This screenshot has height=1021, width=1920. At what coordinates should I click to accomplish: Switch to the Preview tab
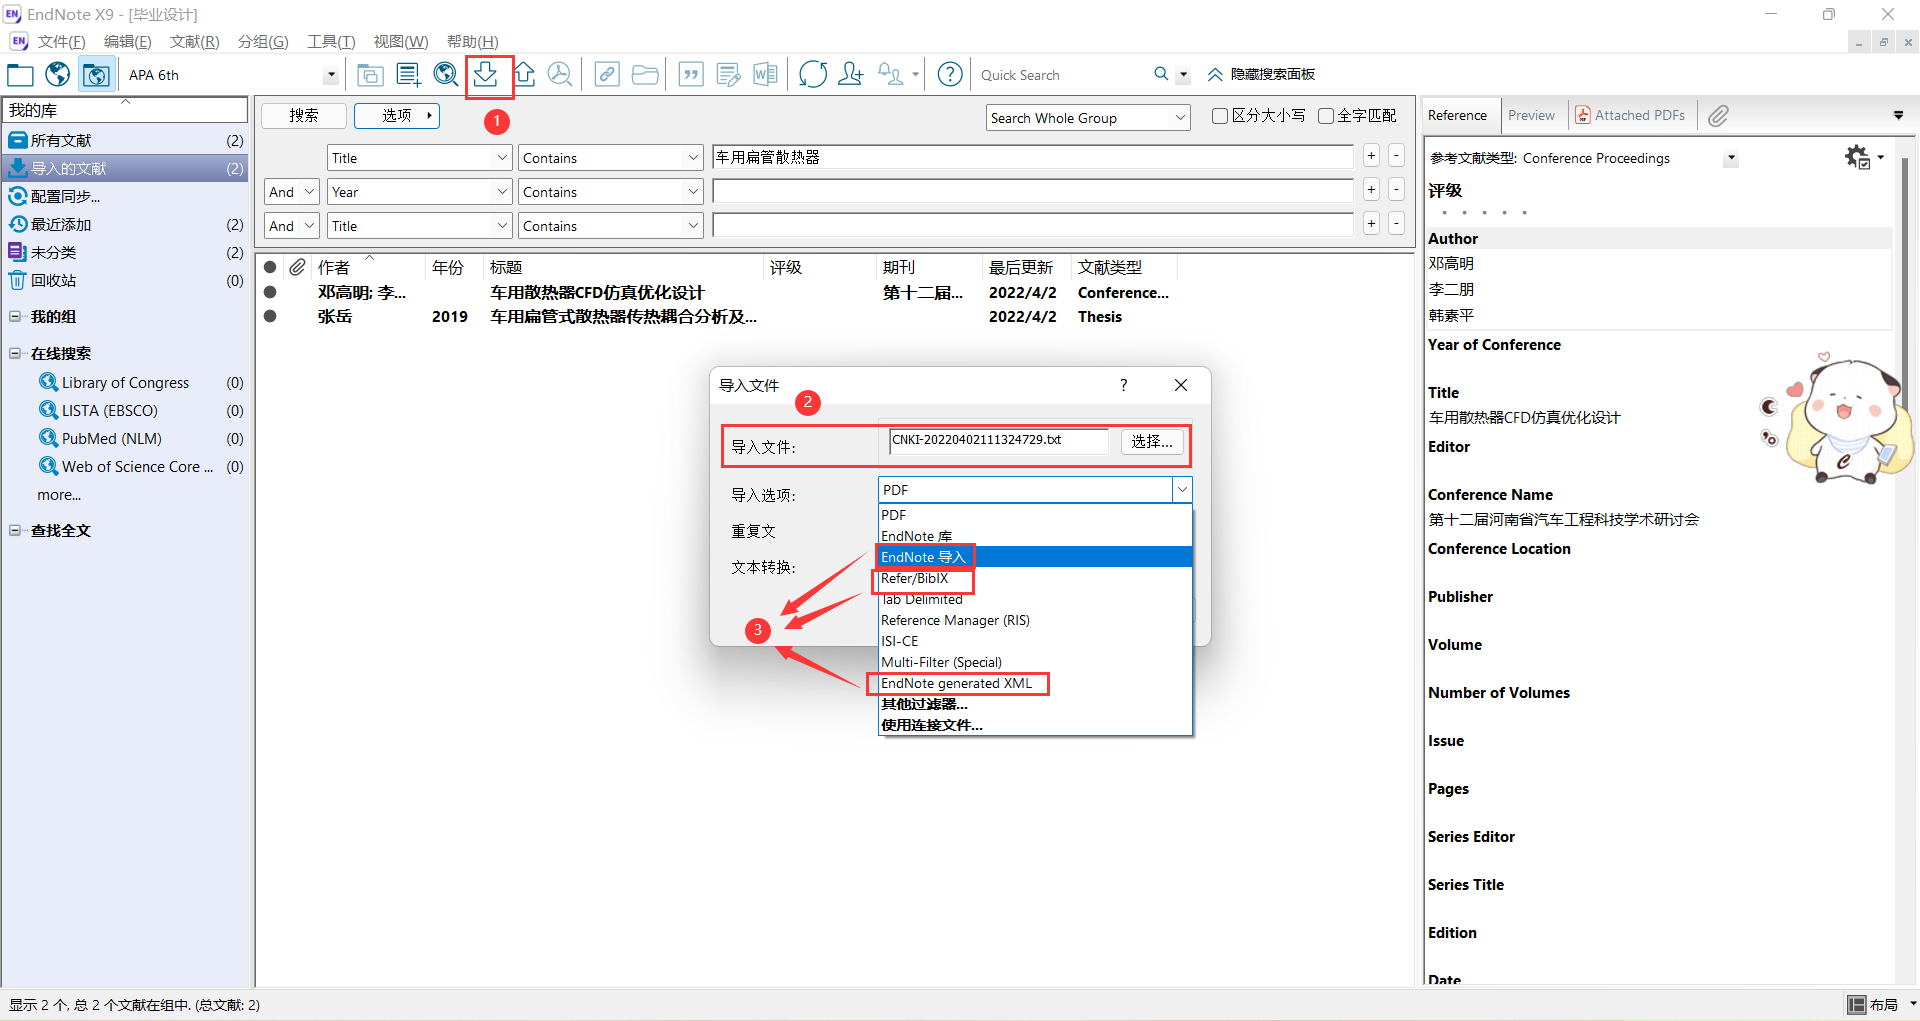pyautogui.click(x=1532, y=114)
